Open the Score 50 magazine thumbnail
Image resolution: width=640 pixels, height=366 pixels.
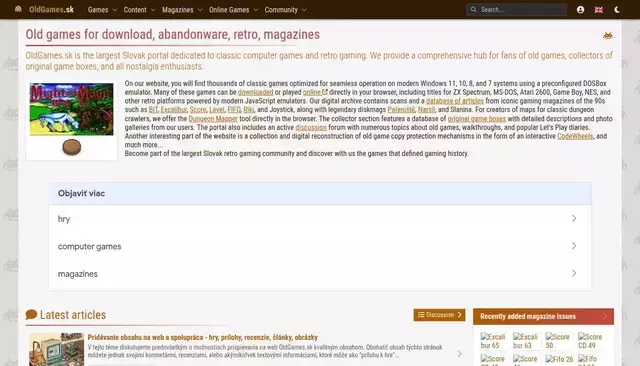point(558,341)
